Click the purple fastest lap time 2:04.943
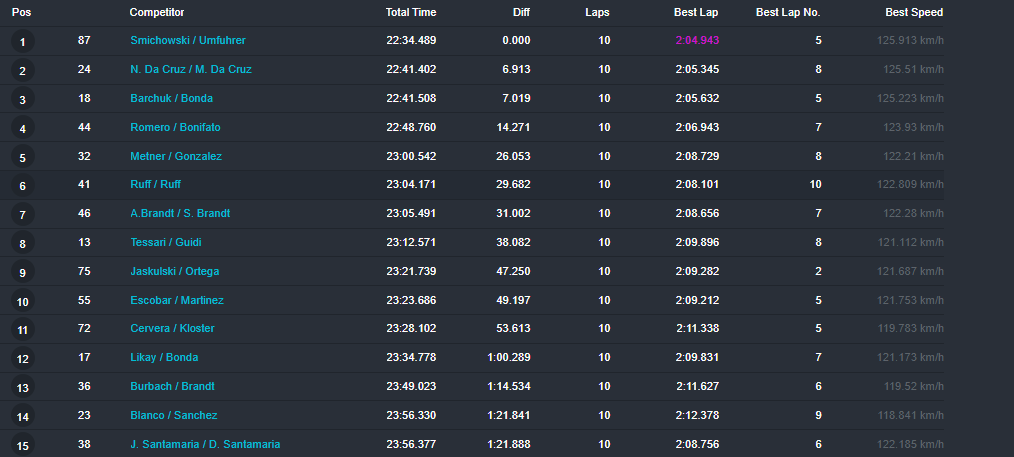The width and height of the screenshot is (1014, 457). coord(697,40)
